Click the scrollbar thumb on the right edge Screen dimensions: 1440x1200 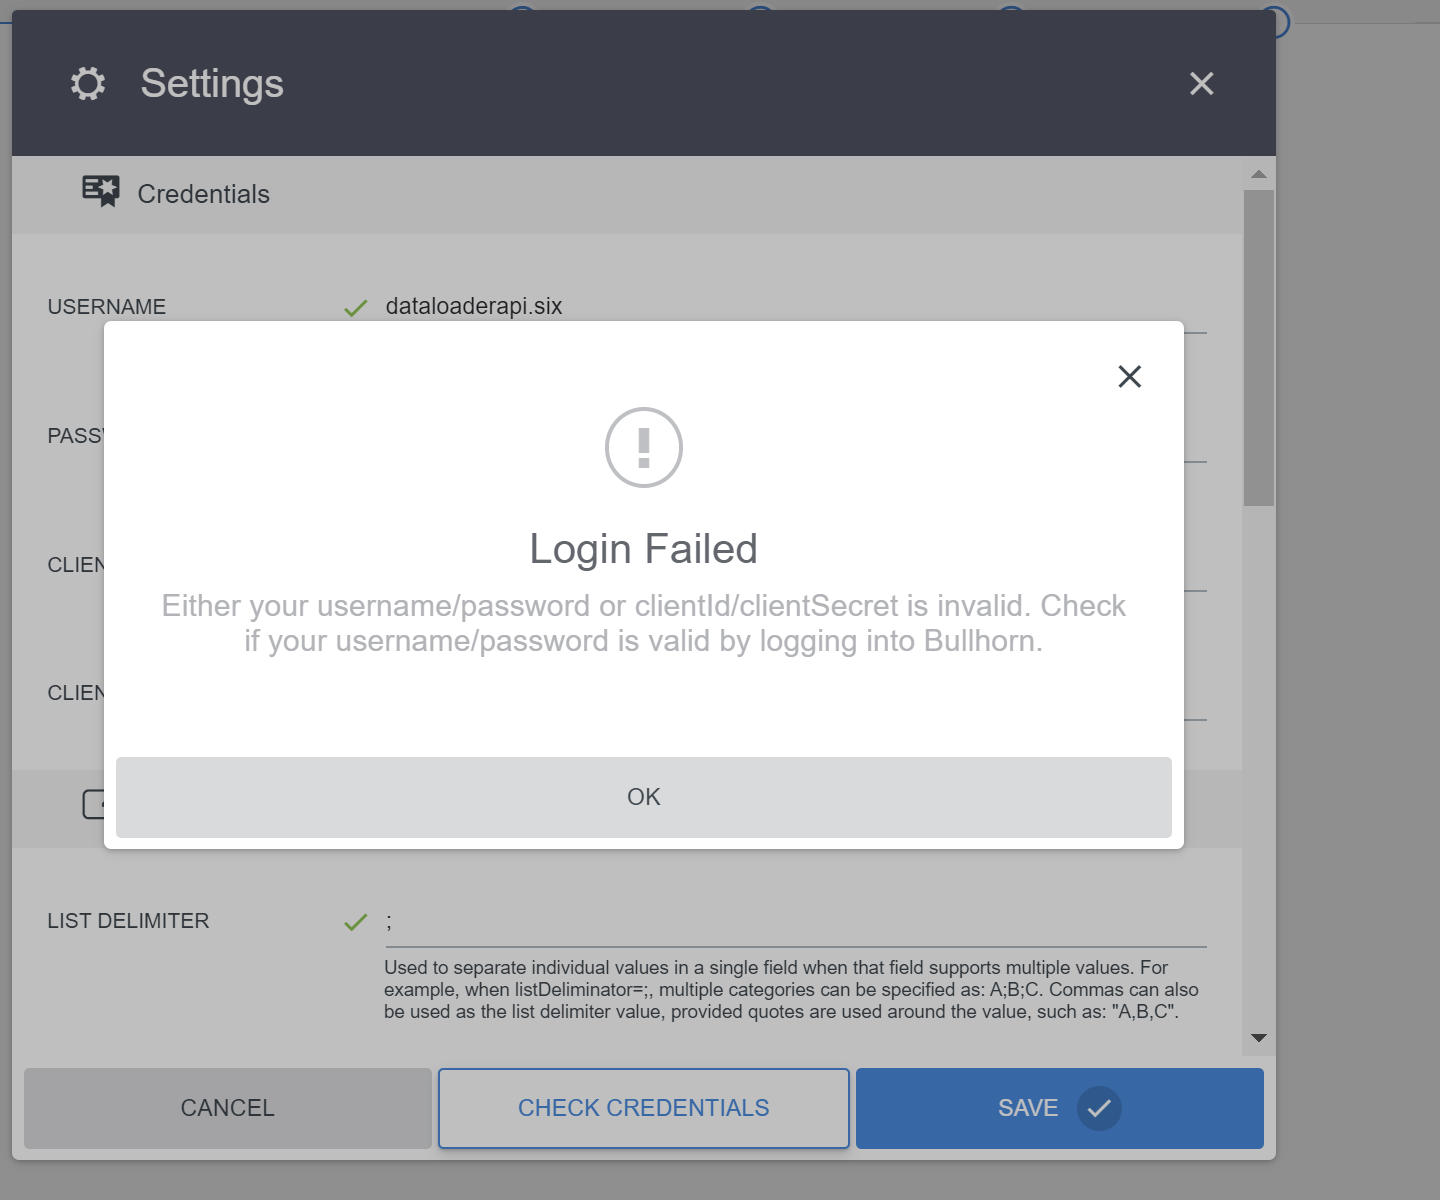tap(1258, 340)
